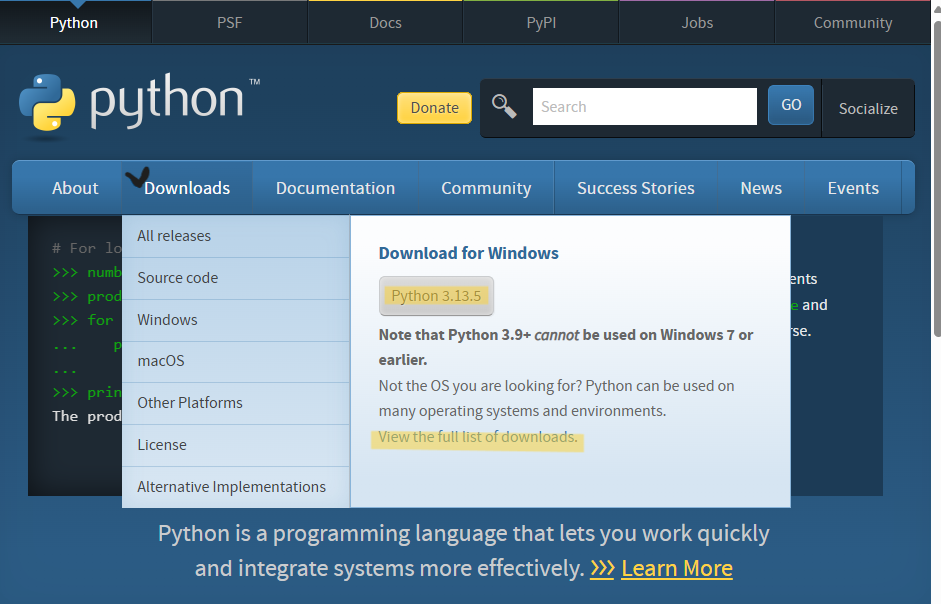This screenshot has height=604, width=941.
Task: Select the Community top site tab
Action: pos(853,23)
